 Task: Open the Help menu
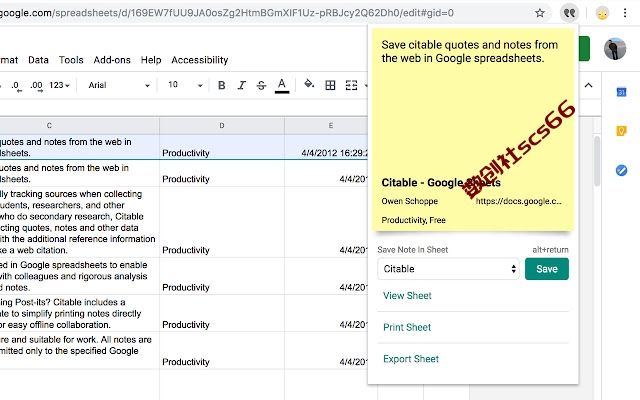coord(151,60)
